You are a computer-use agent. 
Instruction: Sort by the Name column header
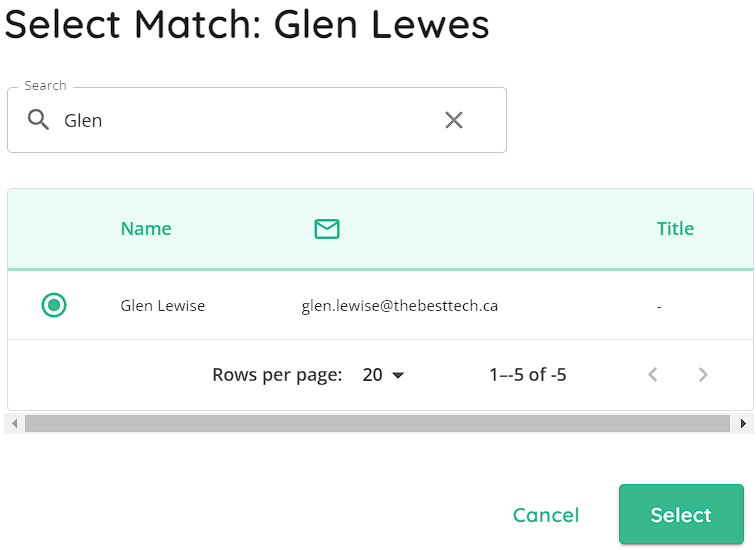[x=146, y=228]
